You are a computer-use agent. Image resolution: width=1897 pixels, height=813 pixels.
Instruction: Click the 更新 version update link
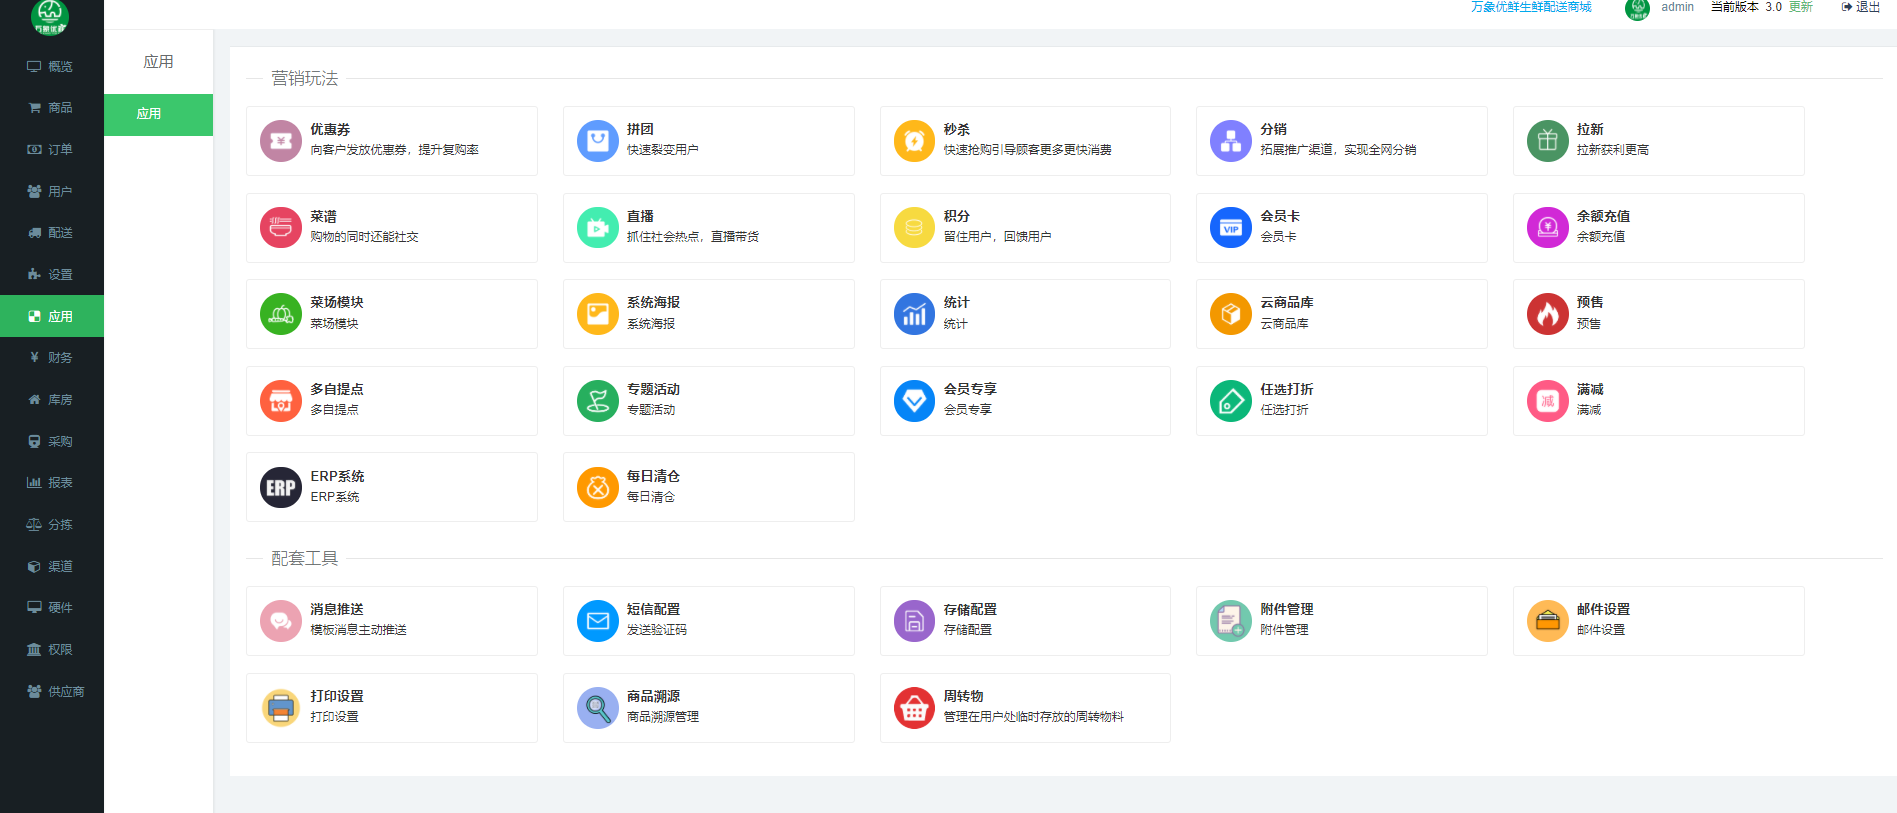tap(1800, 7)
